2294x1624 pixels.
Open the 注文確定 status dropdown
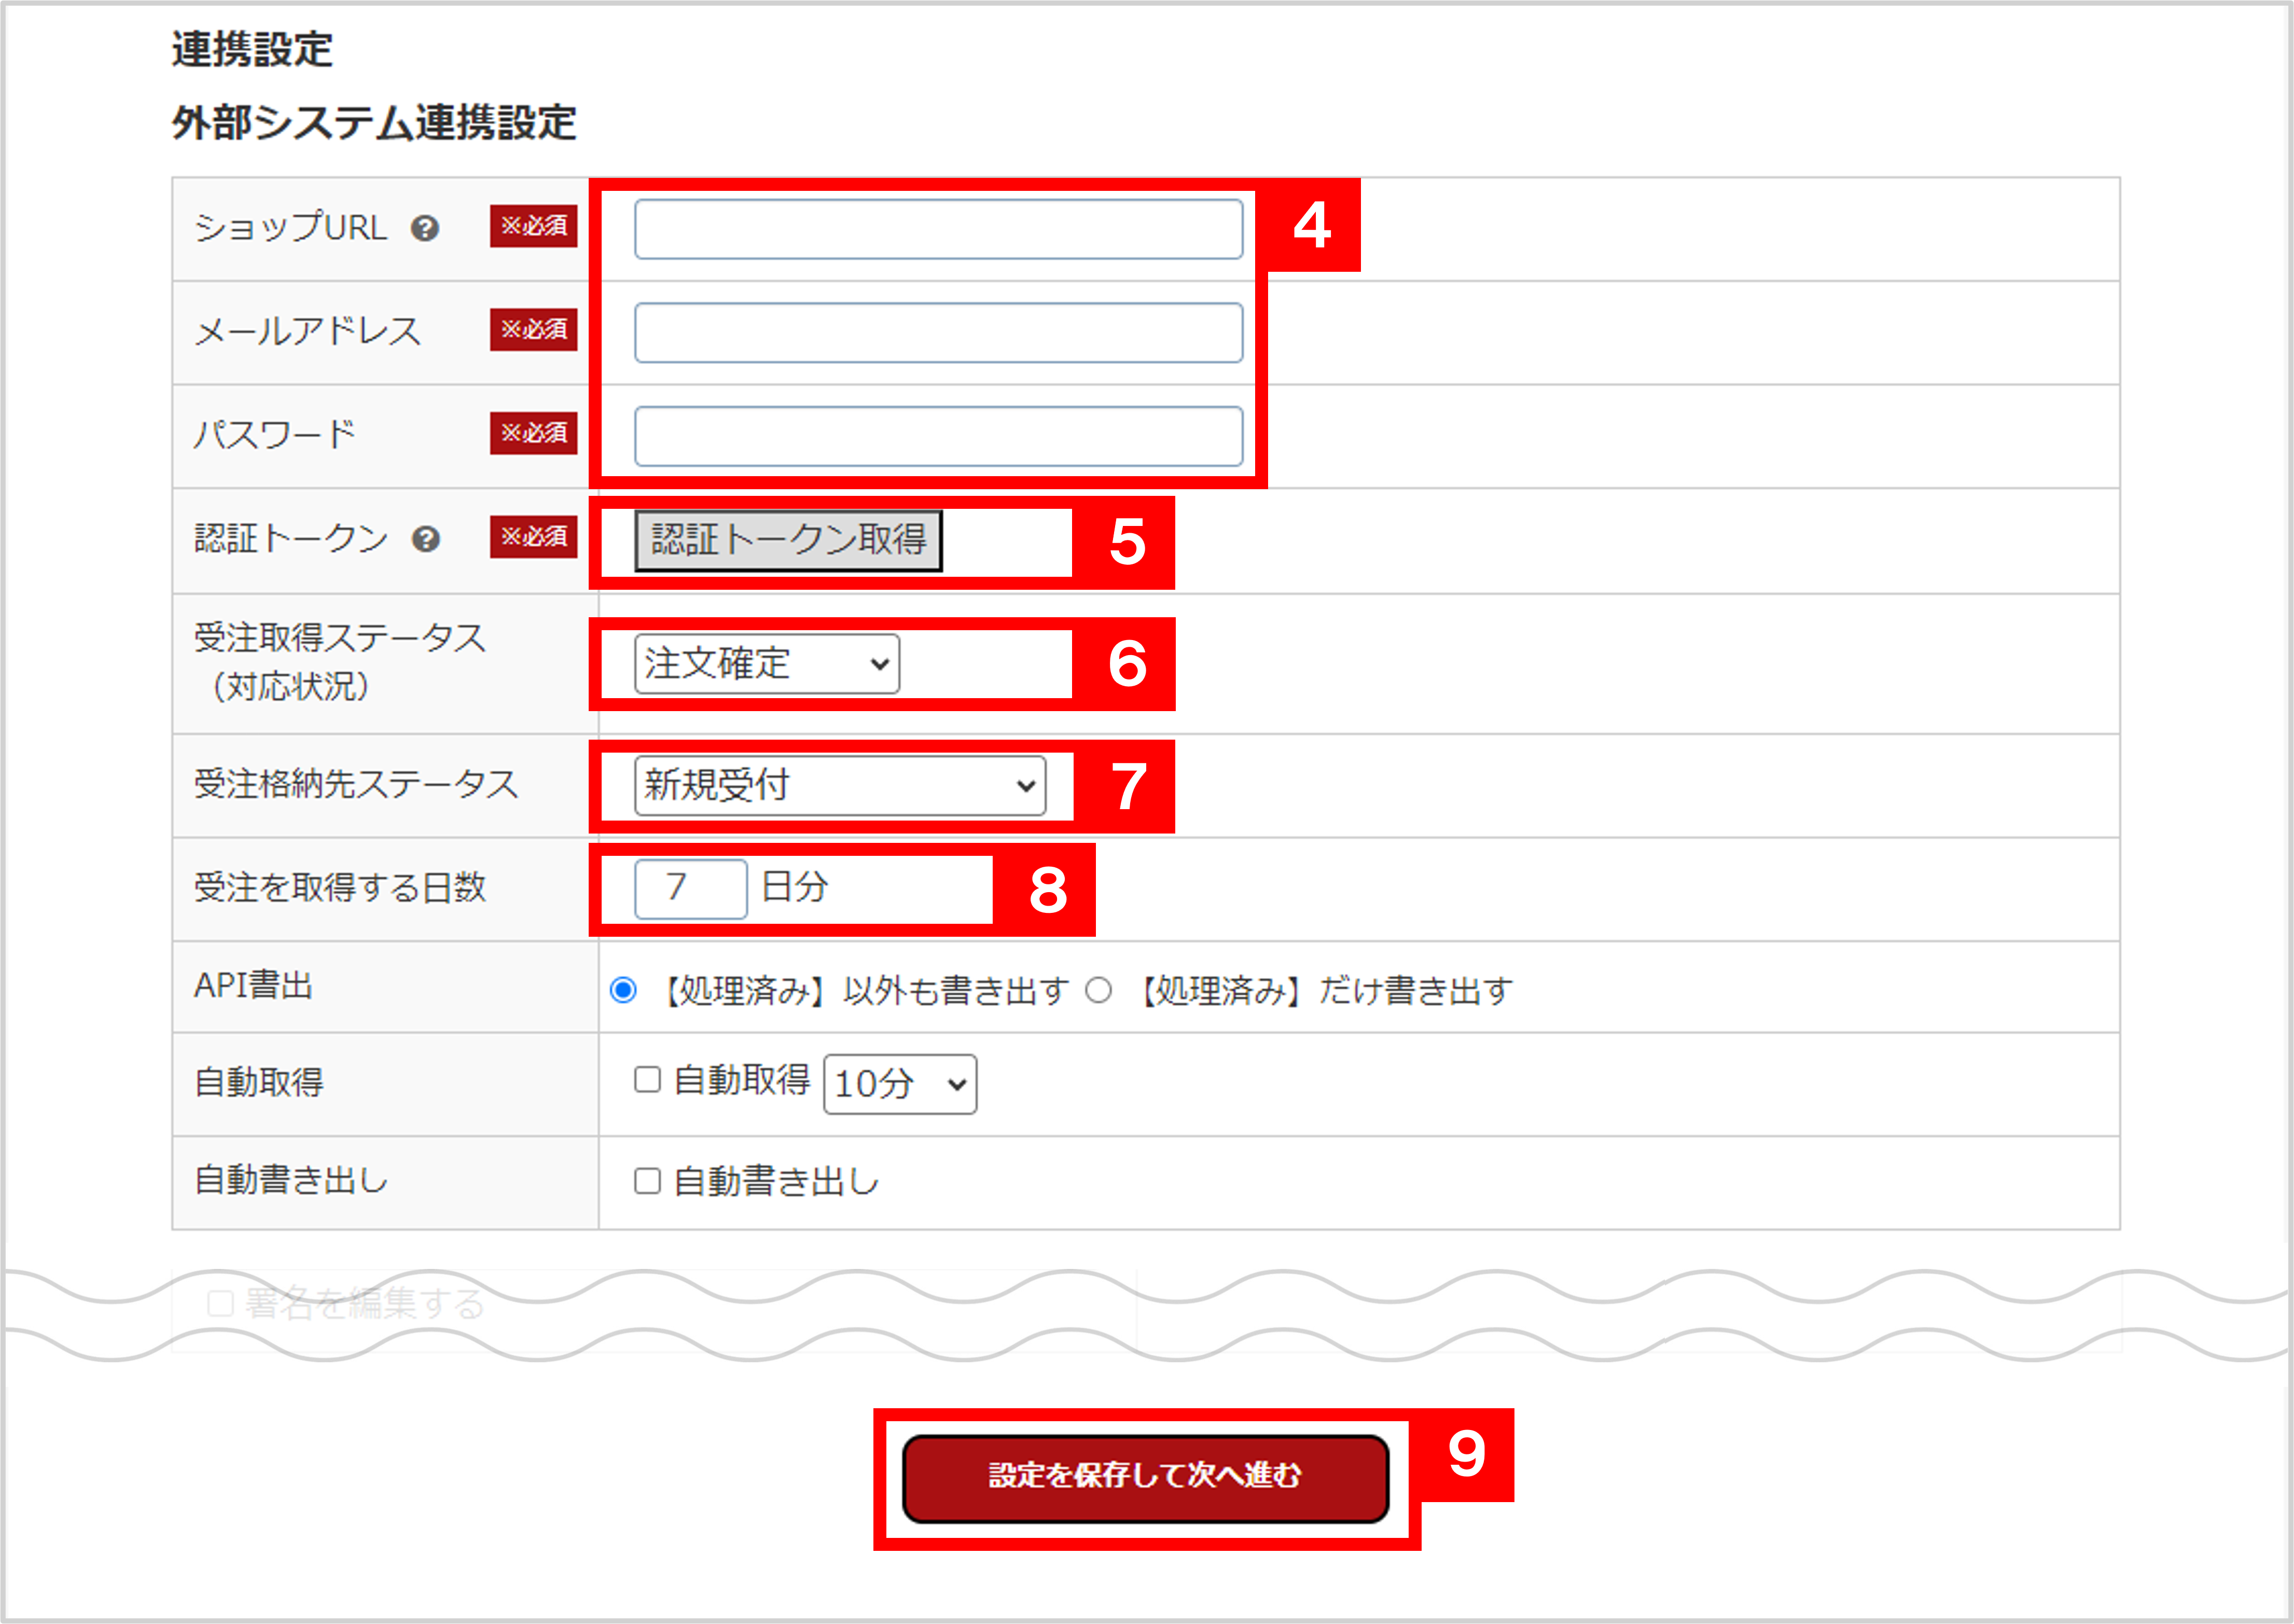[x=767, y=664]
